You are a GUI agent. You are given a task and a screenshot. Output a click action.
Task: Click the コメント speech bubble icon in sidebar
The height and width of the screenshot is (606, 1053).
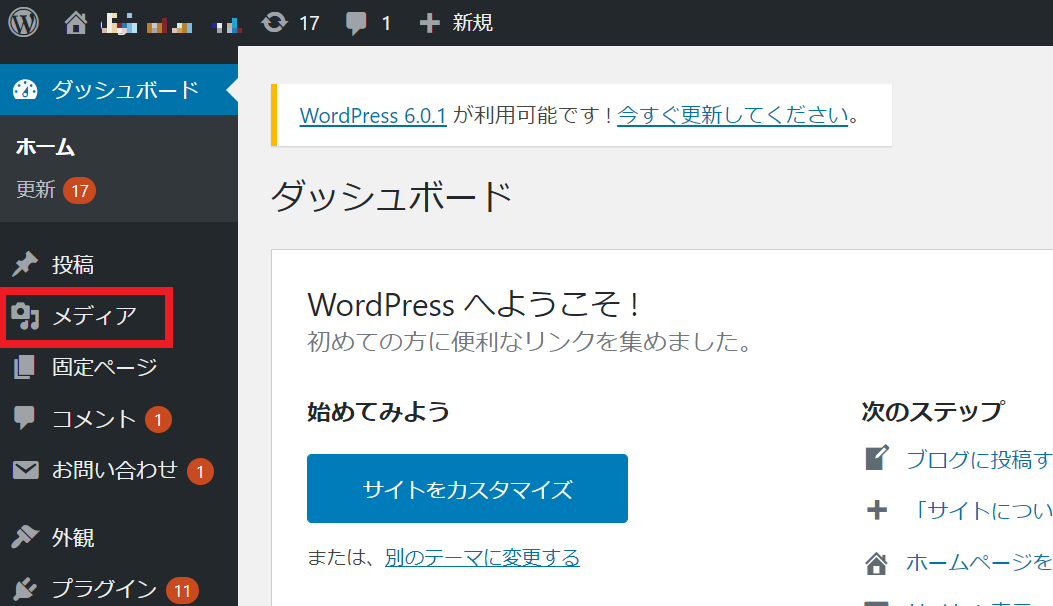click(24, 418)
